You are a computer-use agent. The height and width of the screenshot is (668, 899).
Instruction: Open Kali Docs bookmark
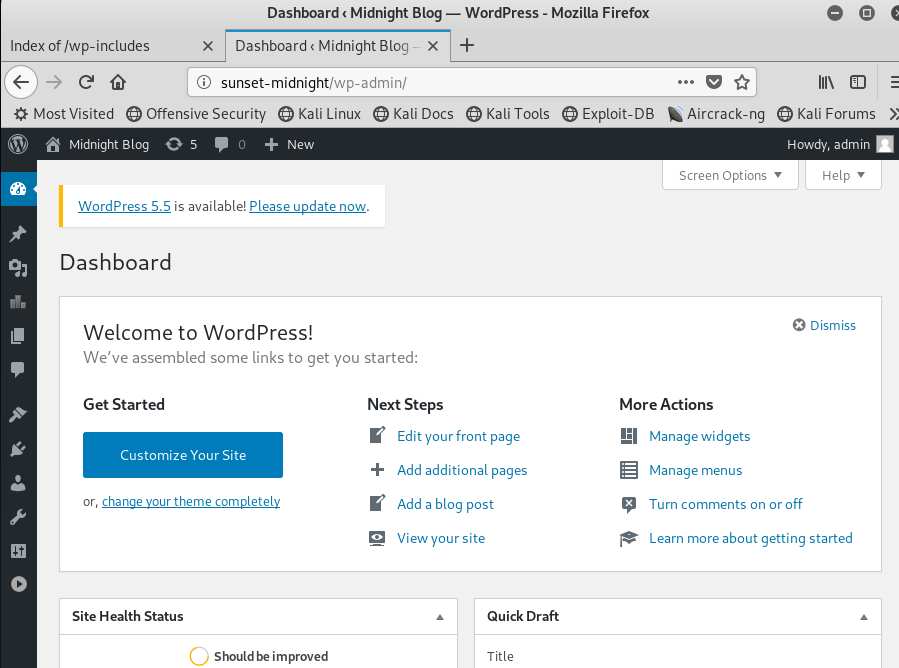pos(413,114)
